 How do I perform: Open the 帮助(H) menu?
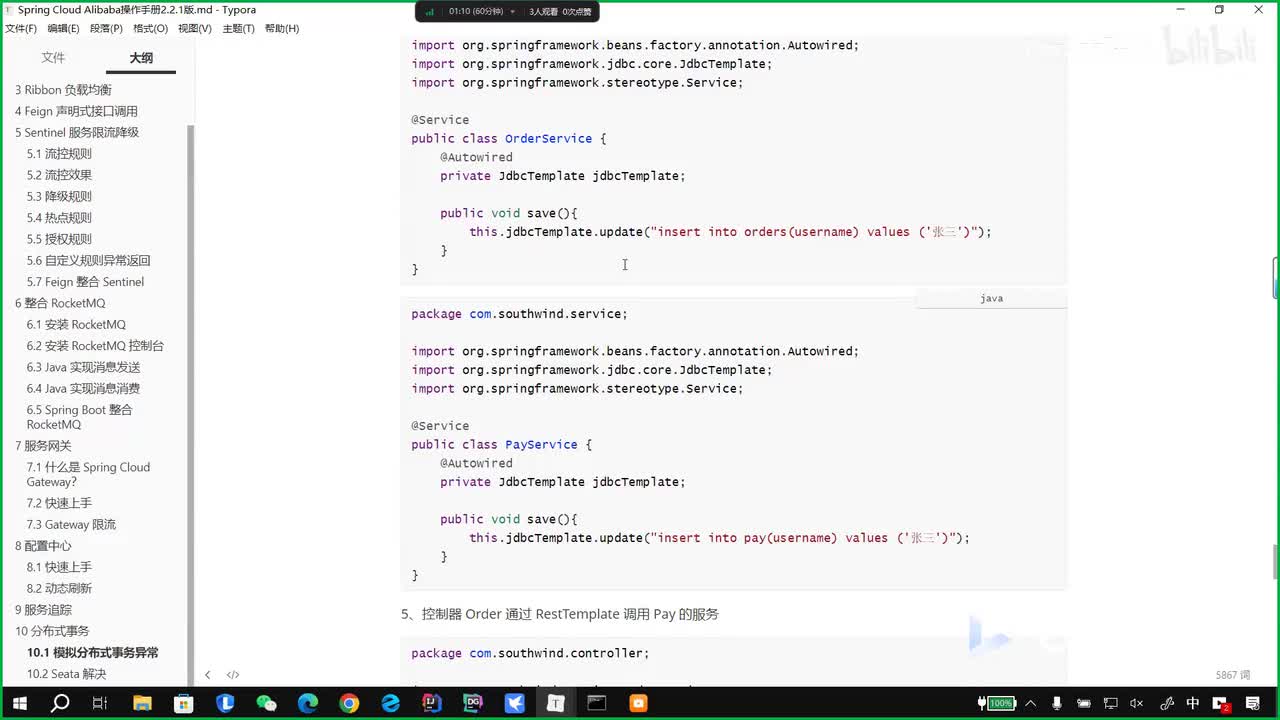(x=282, y=29)
